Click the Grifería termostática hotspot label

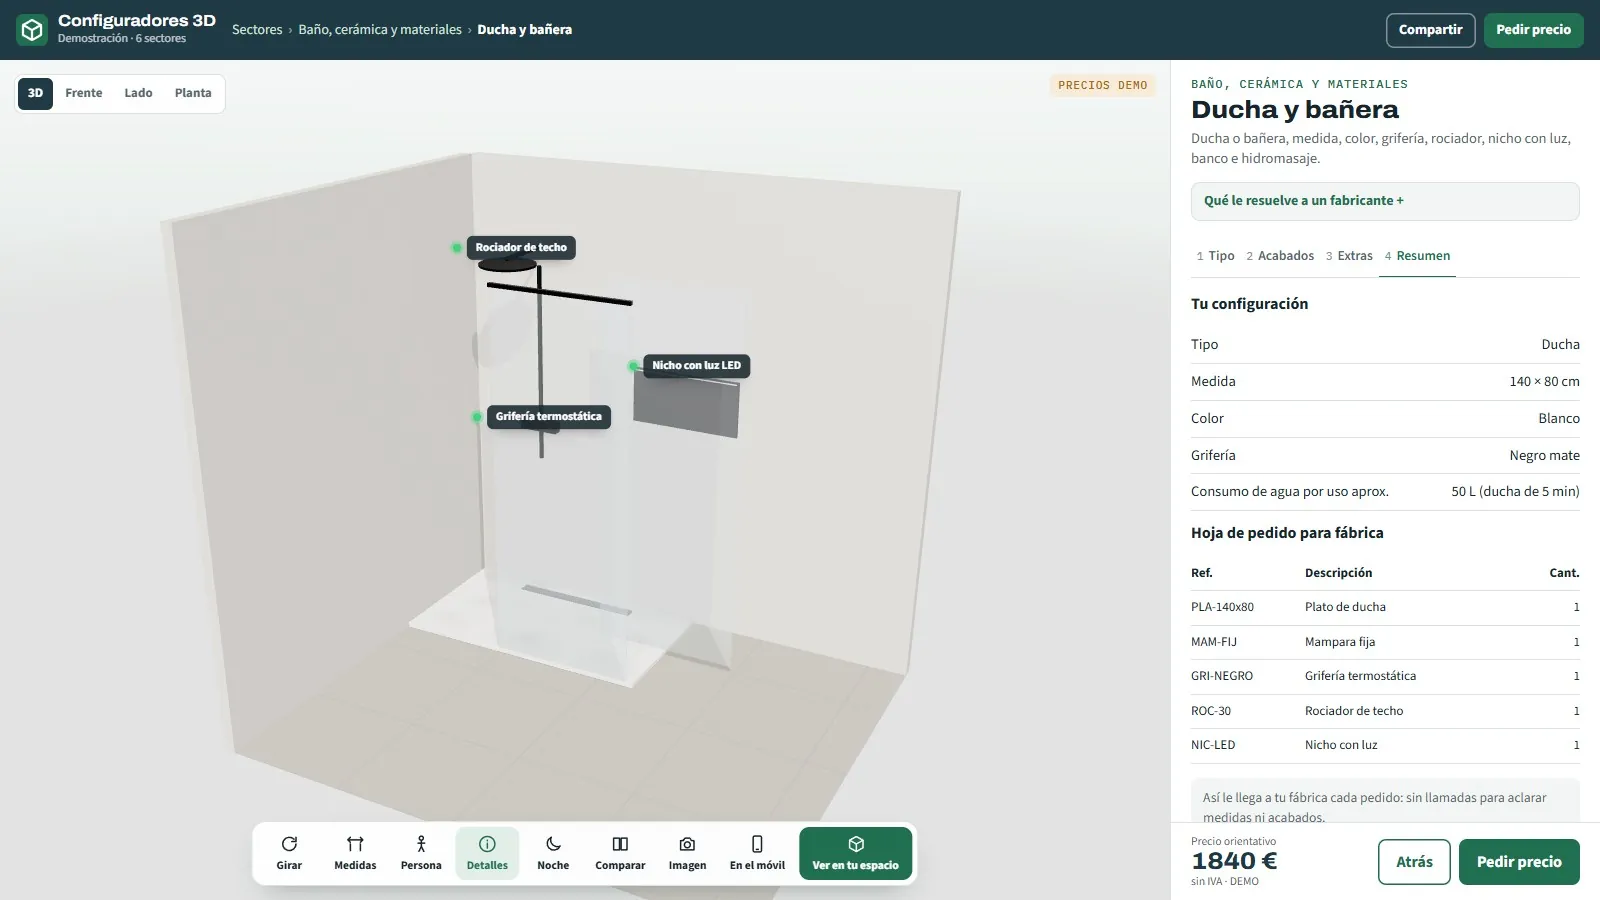pyautogui.click(x=548, y=416)
